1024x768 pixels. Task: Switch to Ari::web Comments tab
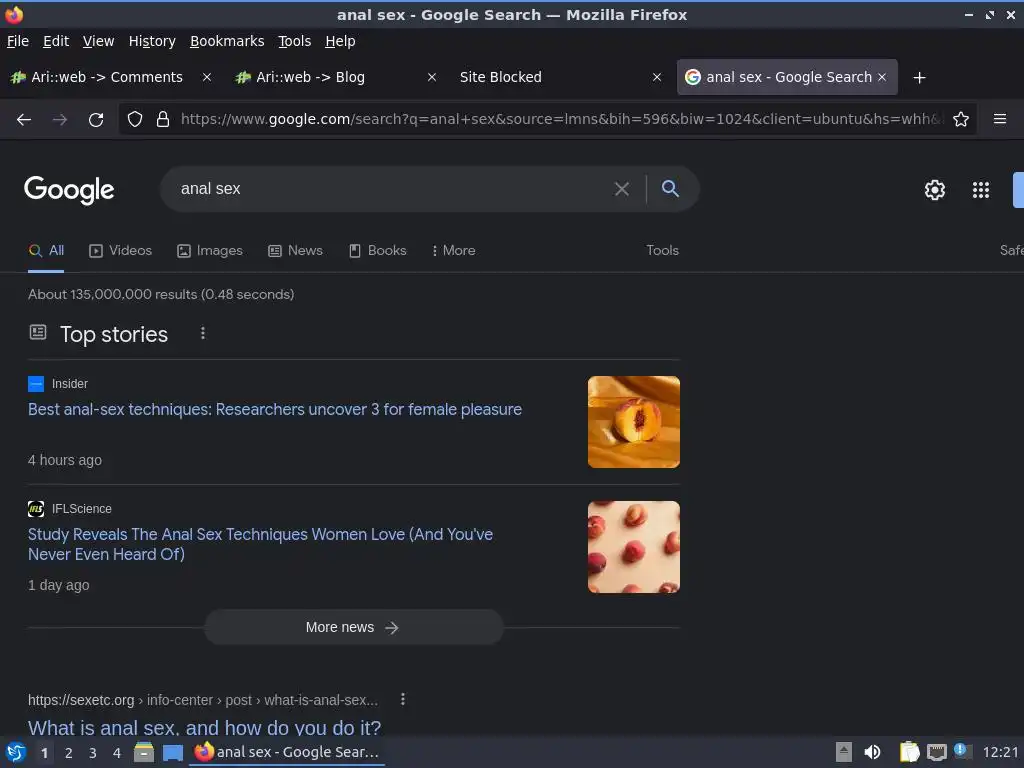[x=107, y=77]
